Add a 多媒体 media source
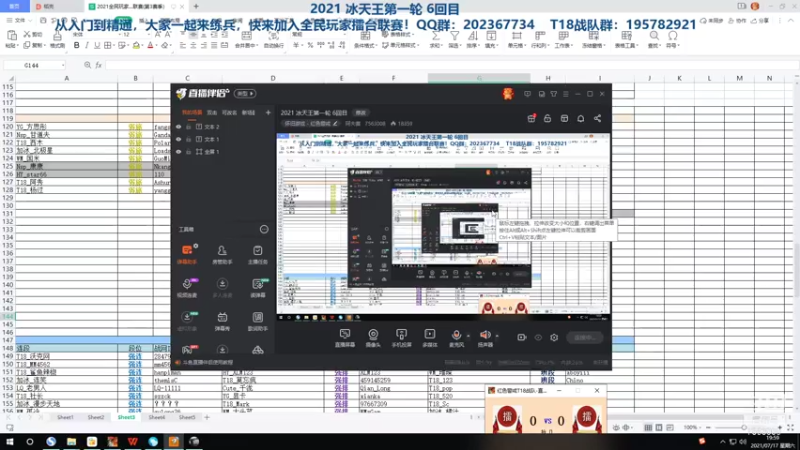This screenshot has height=450, width=800. tap(430, 337)
